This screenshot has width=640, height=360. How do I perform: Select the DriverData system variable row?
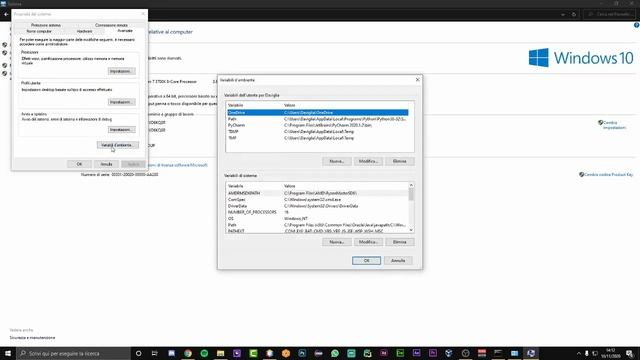(318, 206)
